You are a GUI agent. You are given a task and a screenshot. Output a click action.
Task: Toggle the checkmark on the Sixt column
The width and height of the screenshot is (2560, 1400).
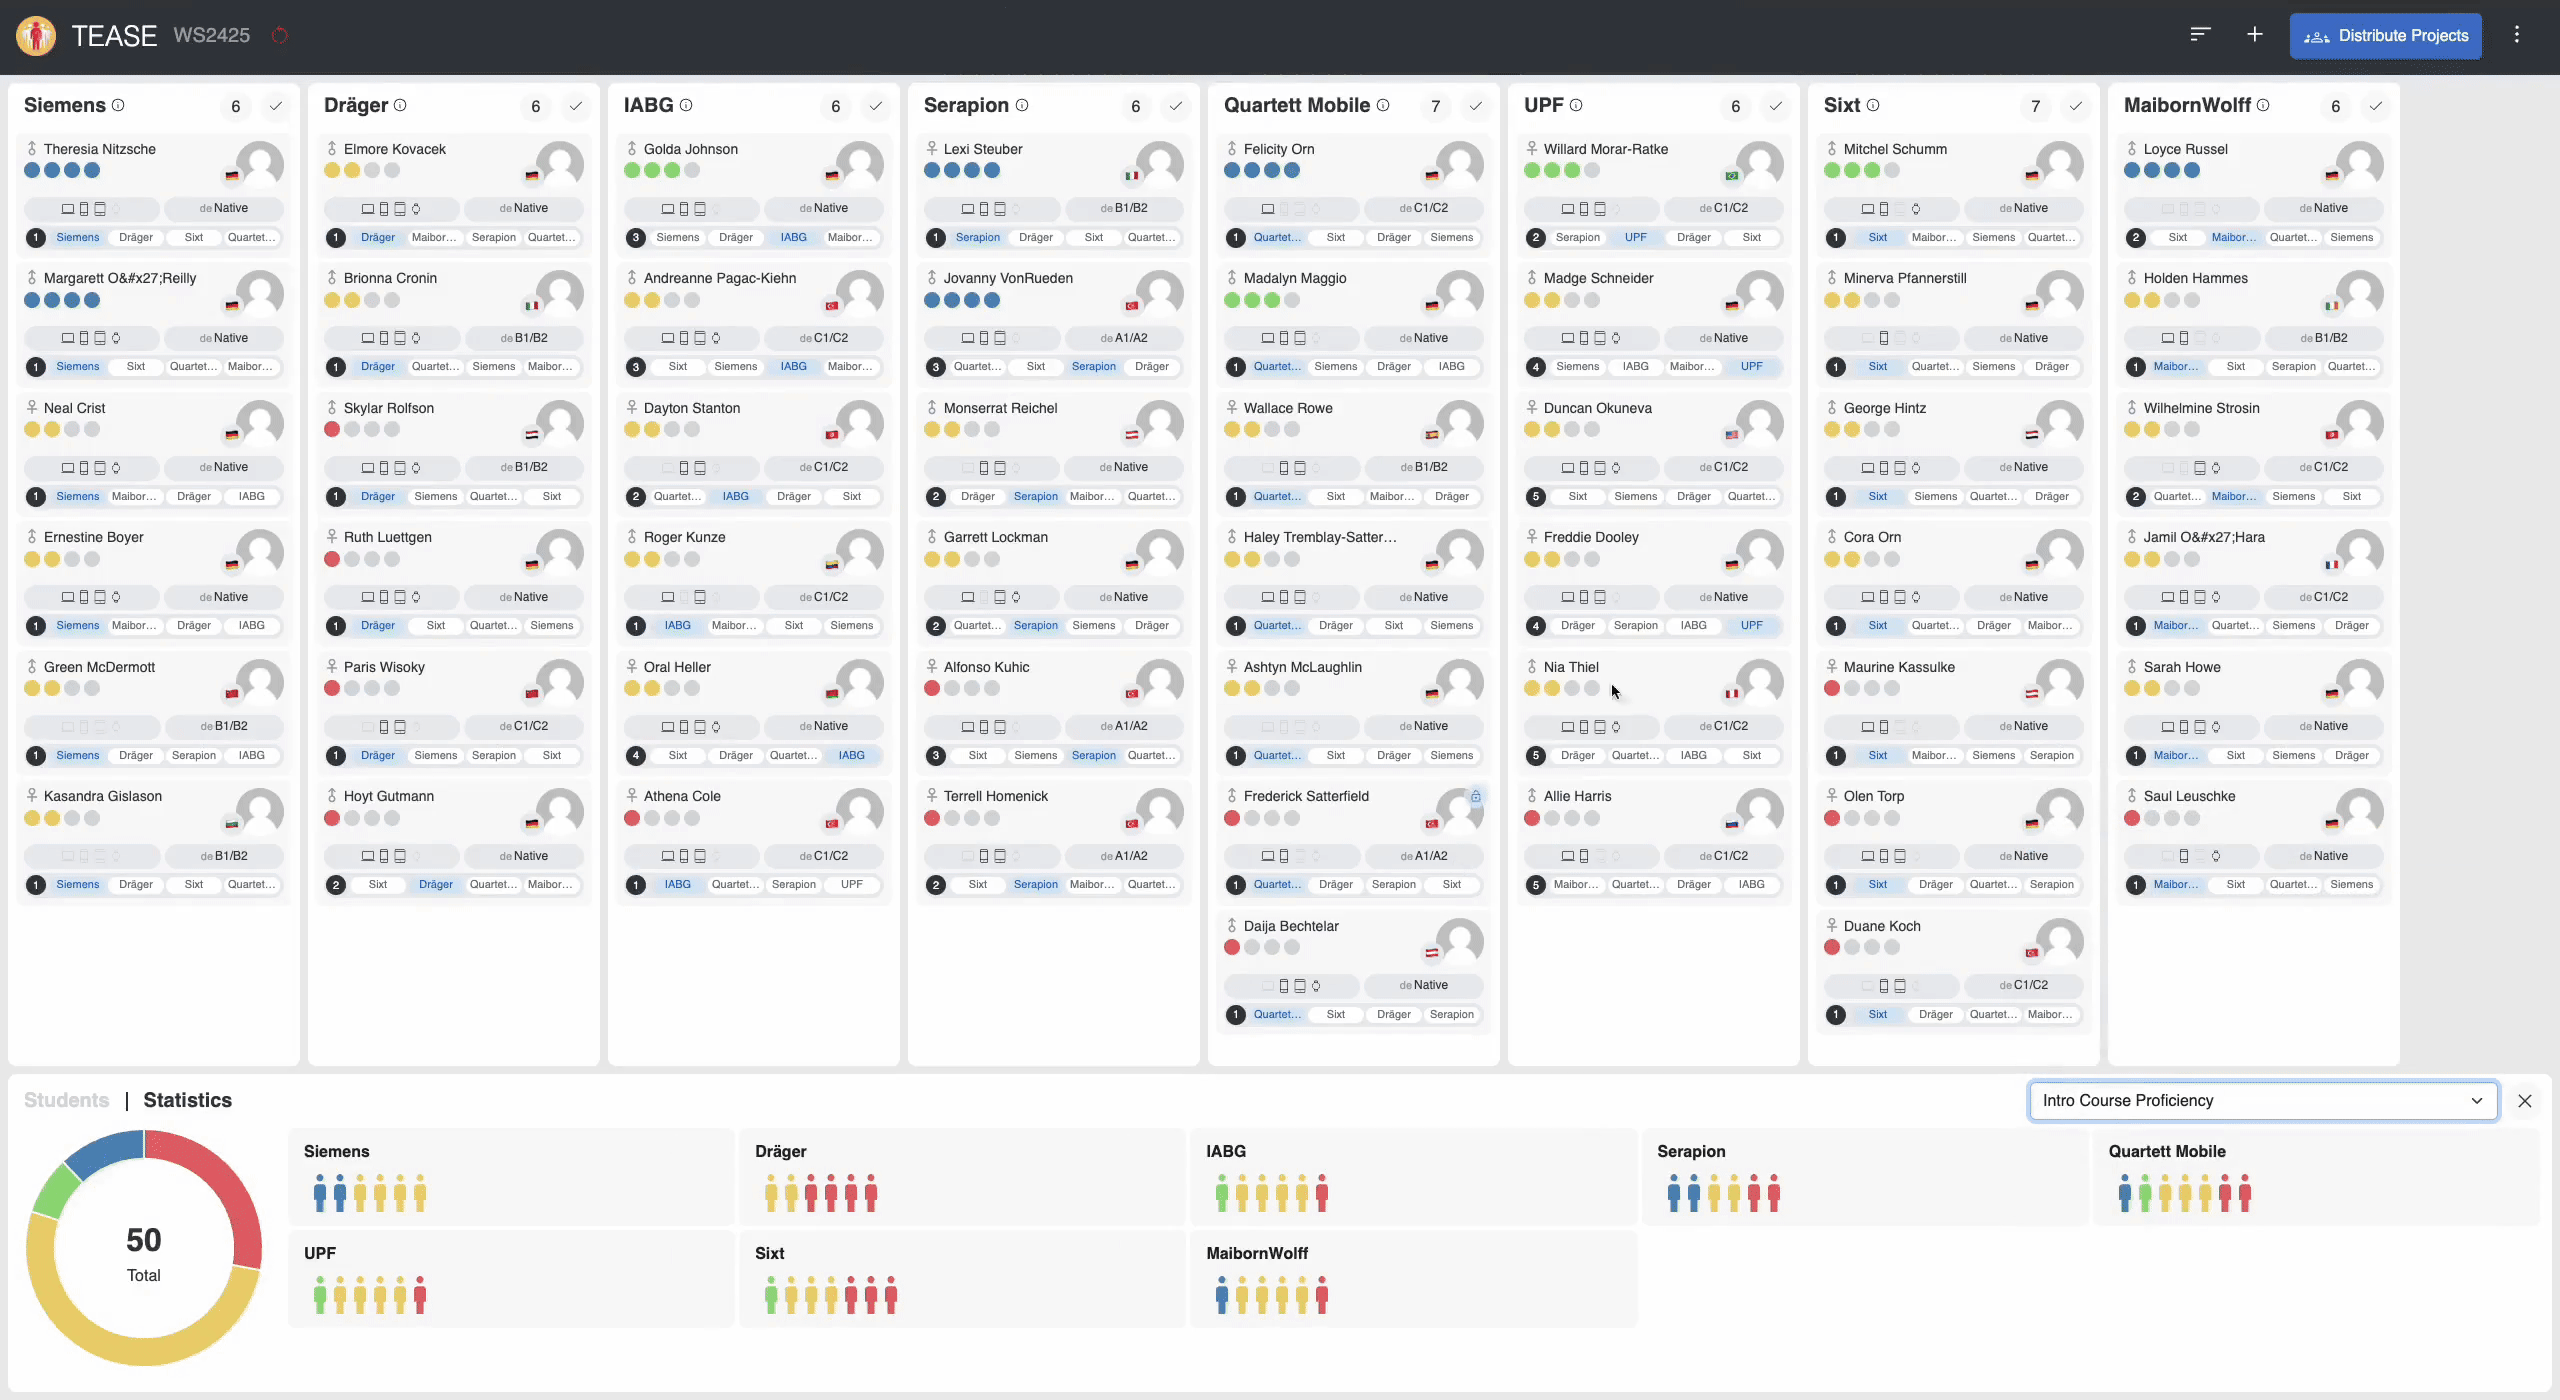click(x=2076, y=106)
